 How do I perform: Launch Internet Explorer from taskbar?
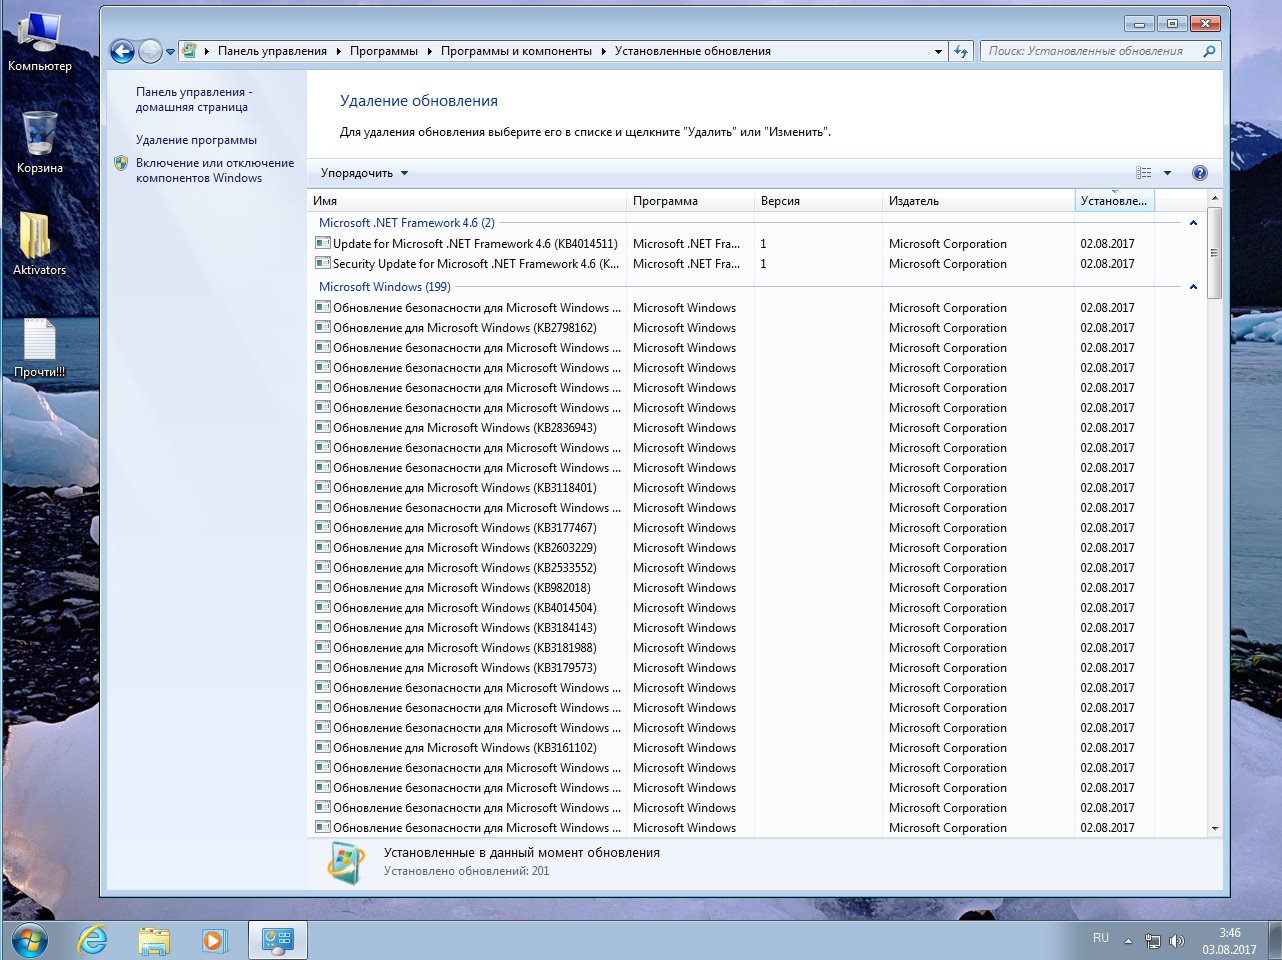tap(93, 941)
